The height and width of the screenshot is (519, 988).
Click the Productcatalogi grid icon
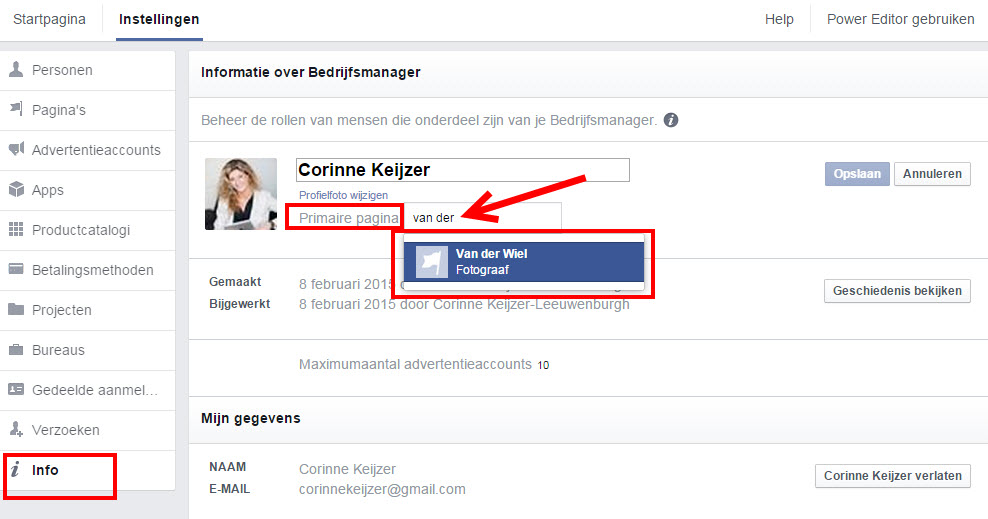coord(16,229)
